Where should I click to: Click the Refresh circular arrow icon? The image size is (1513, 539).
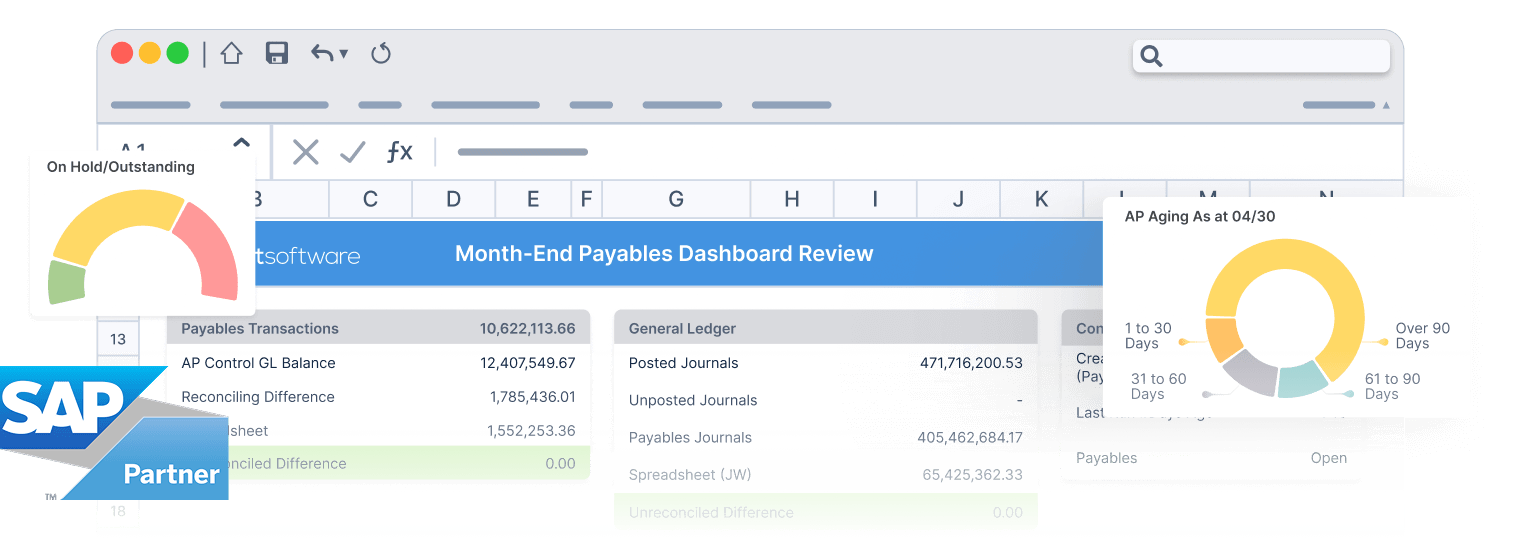[381, 53]
